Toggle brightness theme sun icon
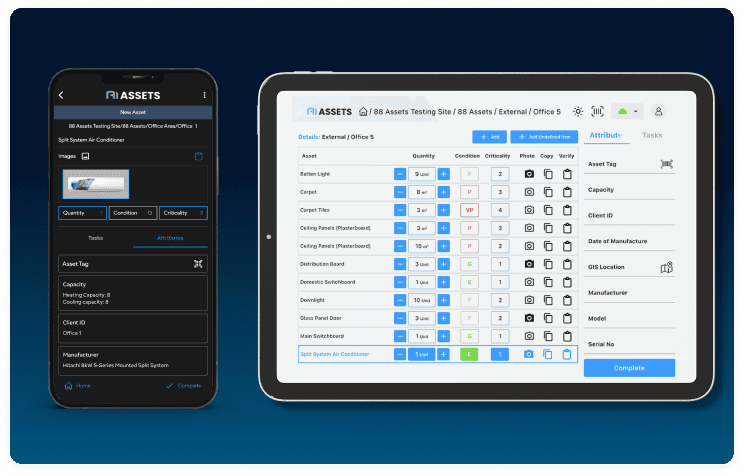744x476 pixels. pos(577,111)
